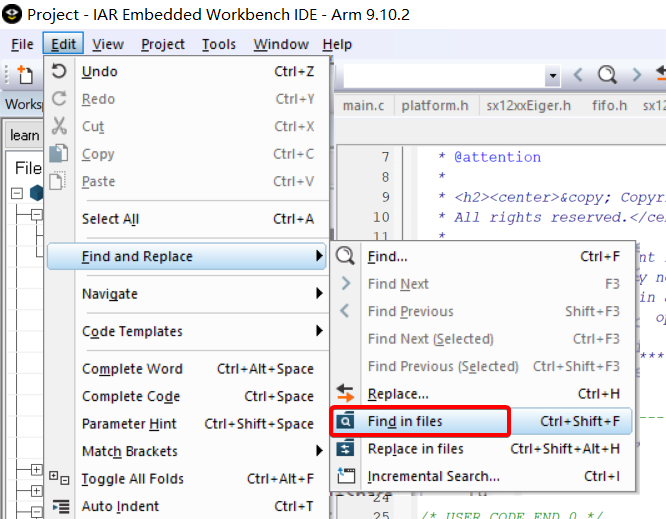Image resolution: width=666 pixels, height=519 pixels.
Task: Click the navigate forward arrow in toolbar
Action: pyautogui.click(x=636, y=75)
